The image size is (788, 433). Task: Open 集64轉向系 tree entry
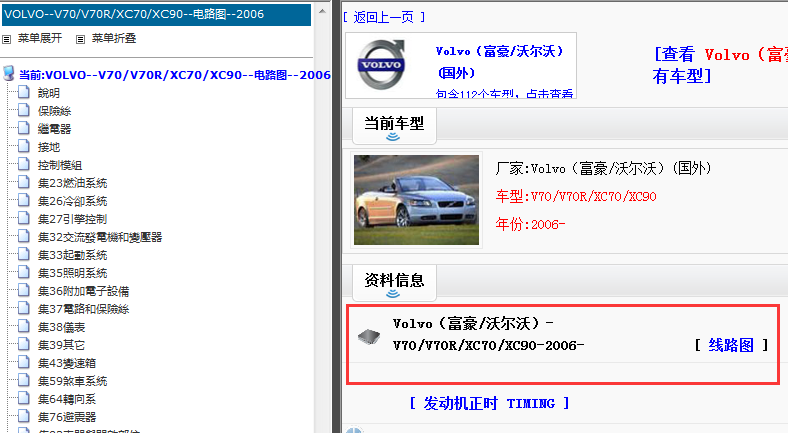[x=67, y=399]
